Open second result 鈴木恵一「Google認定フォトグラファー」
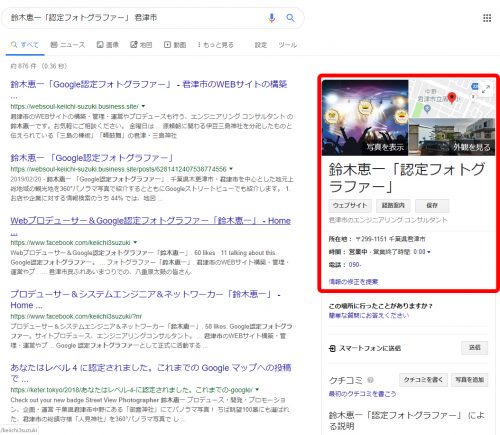The image size is (500, 435). point(92,158)
